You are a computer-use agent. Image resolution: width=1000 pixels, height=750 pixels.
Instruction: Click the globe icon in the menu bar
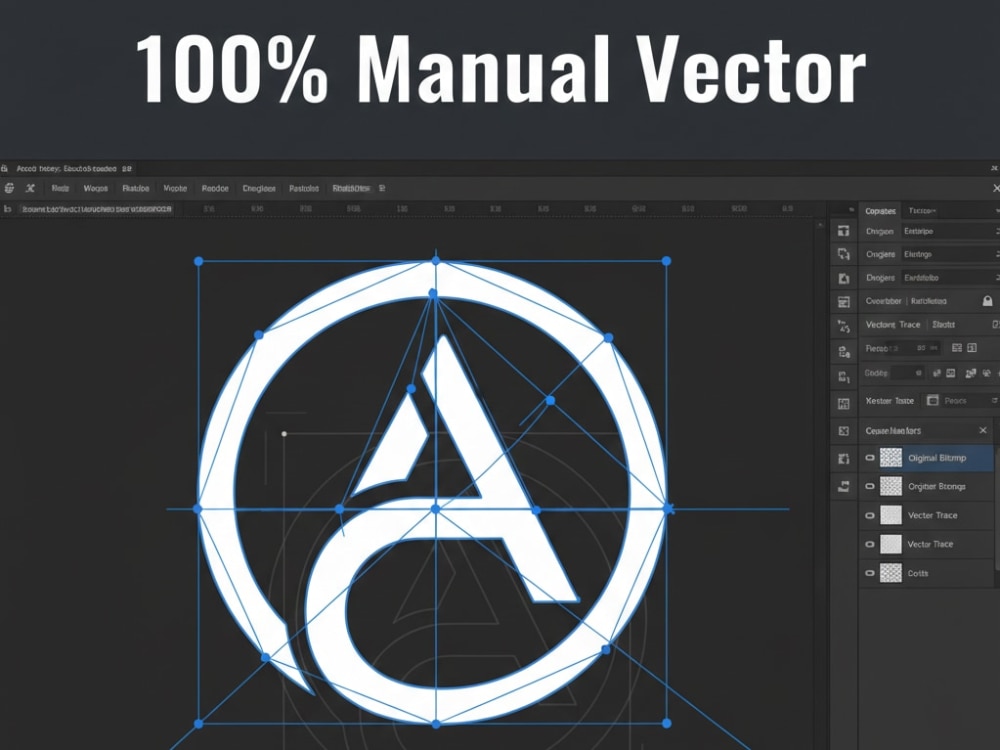[10, 188]
